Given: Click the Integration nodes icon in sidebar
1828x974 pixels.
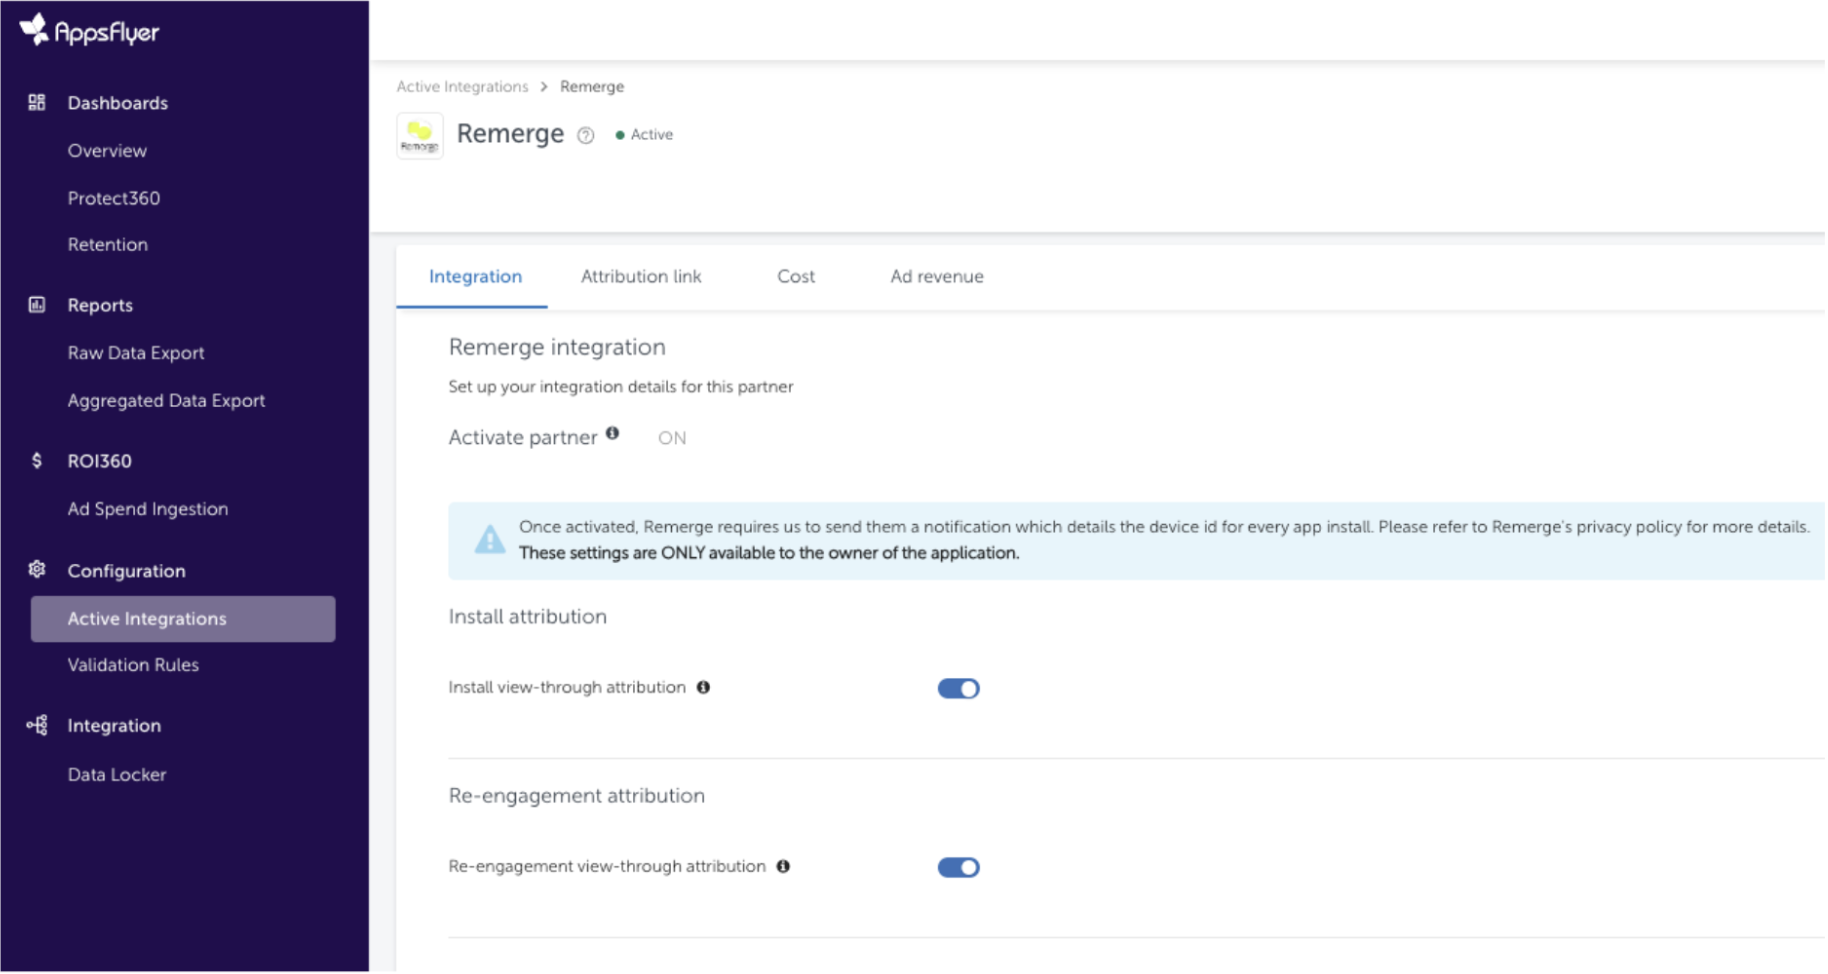Looking at the screenshot, I should (x=37, y=725).
